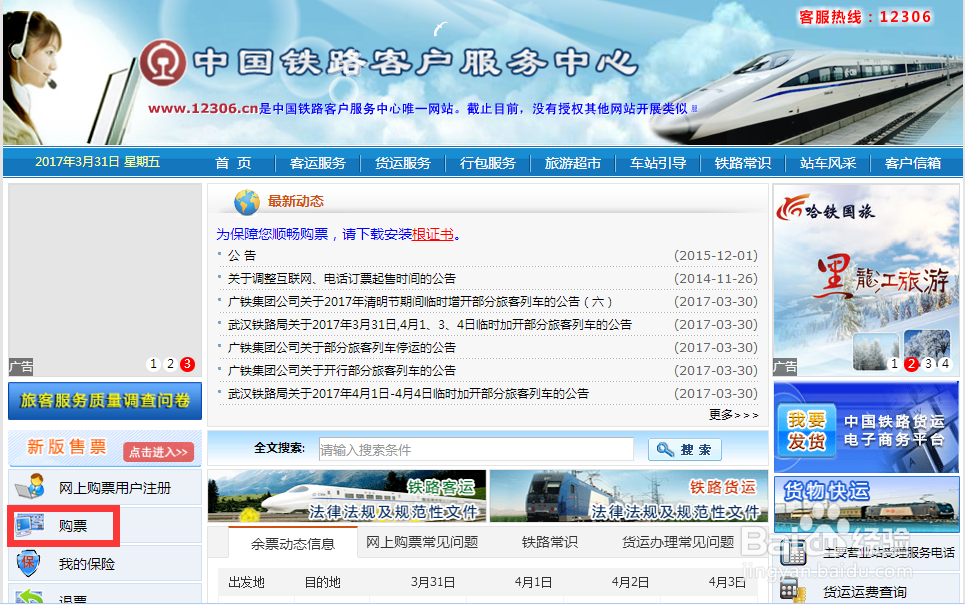Viewport: 965px width, 605px height.
Task: Open the 货运服务 menu item
Action: coord(403,162)
